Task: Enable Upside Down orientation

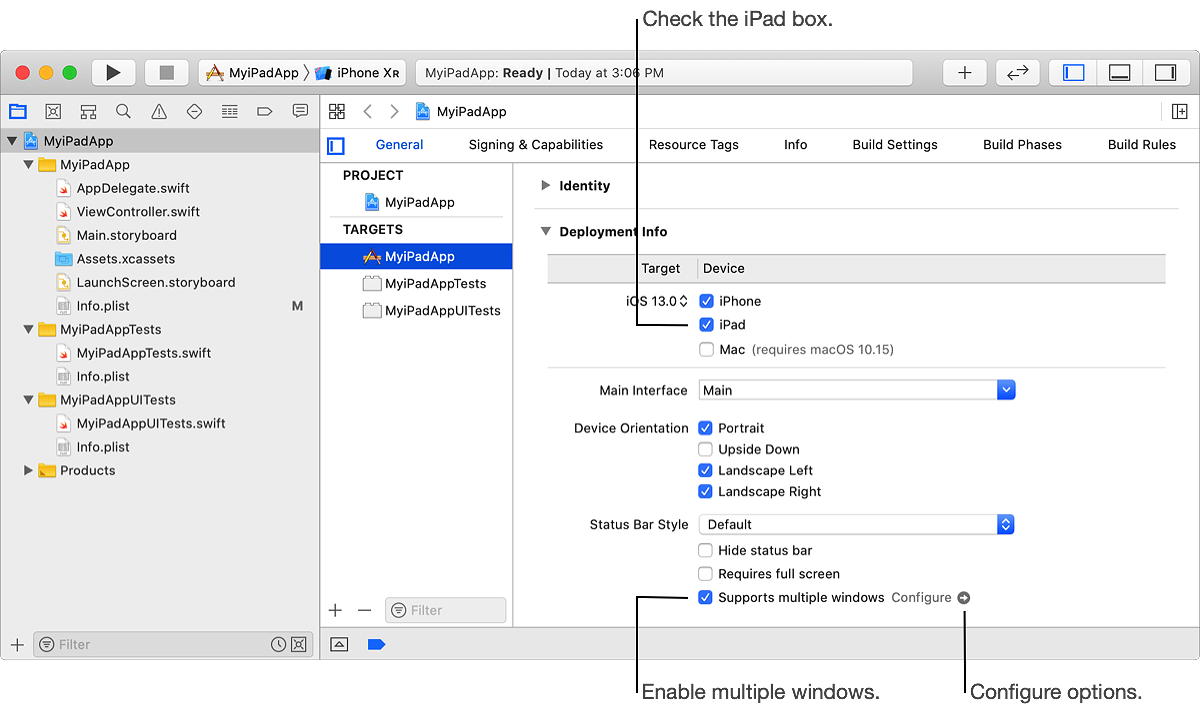Action: point(706,449)
